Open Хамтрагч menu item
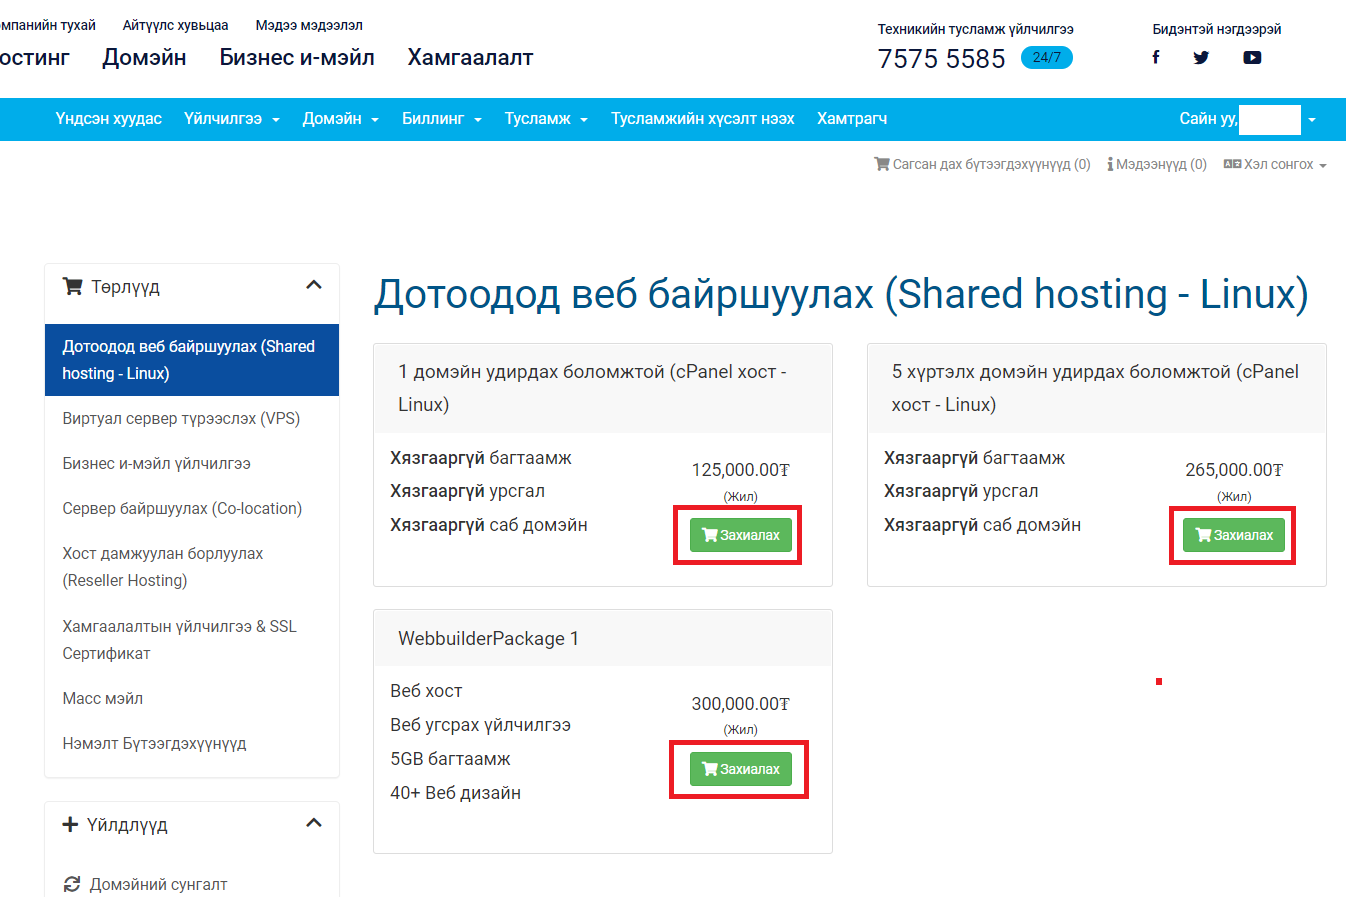The image size is (1346, 897). click(852, 119)
